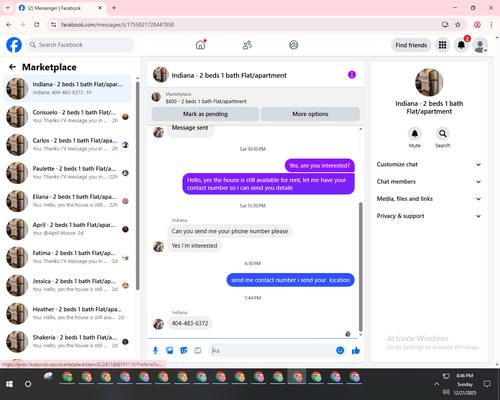Click the Aa message input field
500x400 pixels.
click(x=272, y=350)
